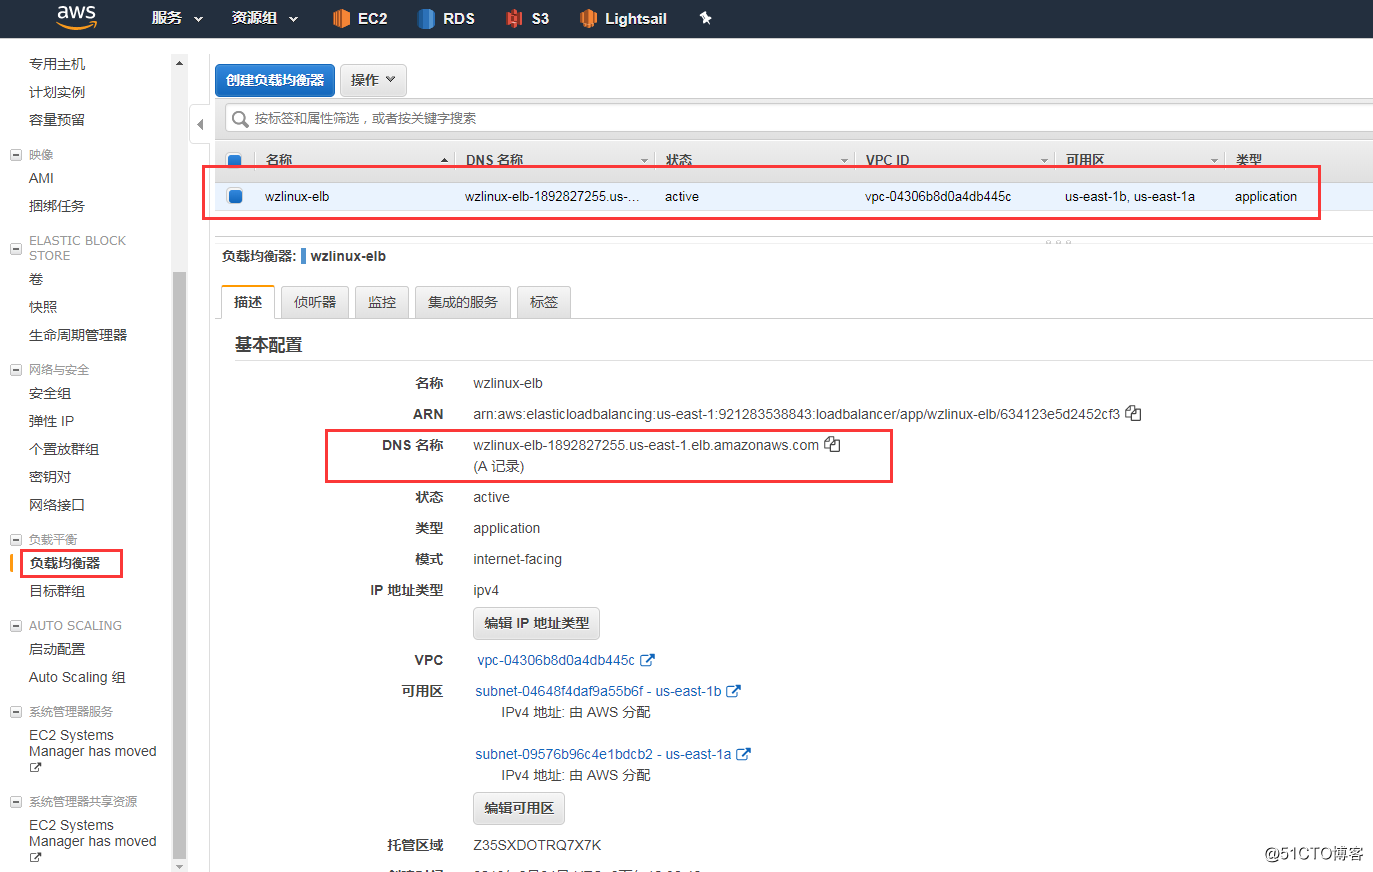Open 启动配置 in sidebar
The height and width of the screenshot is (872, 1373).
tap(57, 649)
